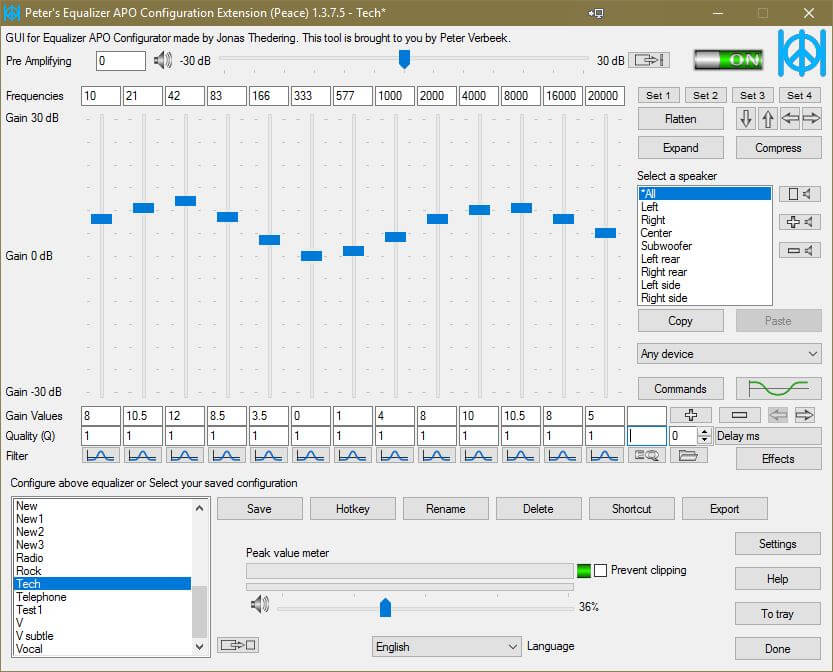Click the pre-amplifying slider handle
The width and height of the screenshot is (833, 672).
[404, 60]
